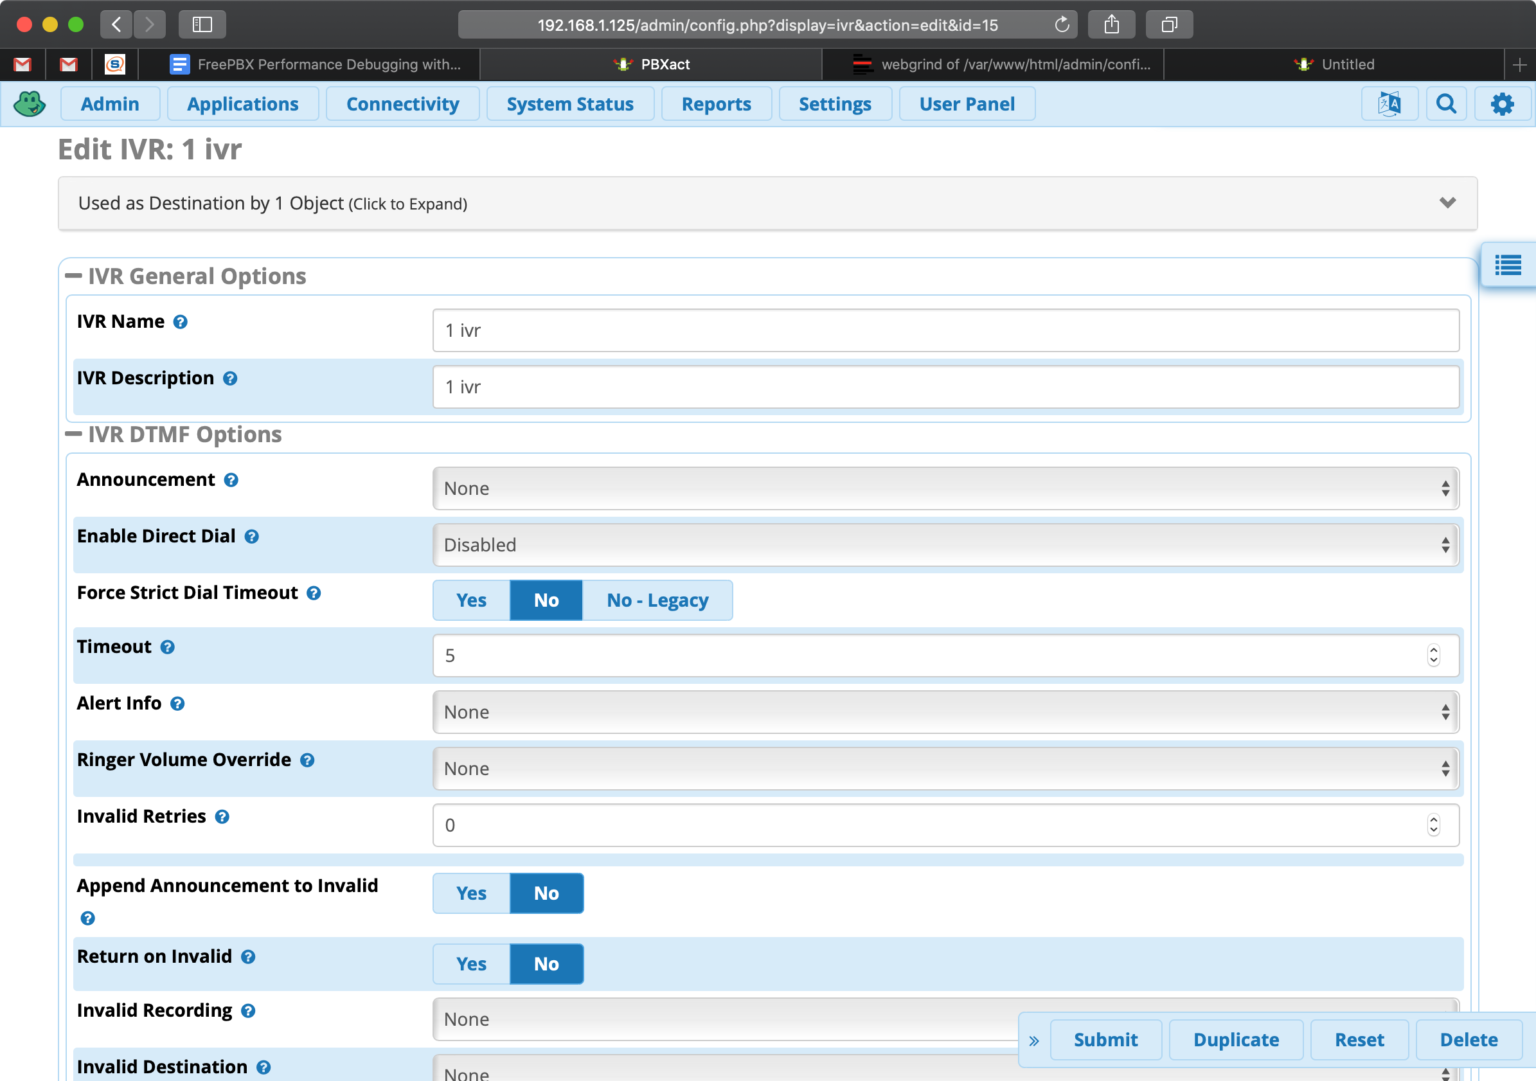Submit the IVR configuration
This screenshot has width=1536, height=1081.
tap(1105, 1039)
